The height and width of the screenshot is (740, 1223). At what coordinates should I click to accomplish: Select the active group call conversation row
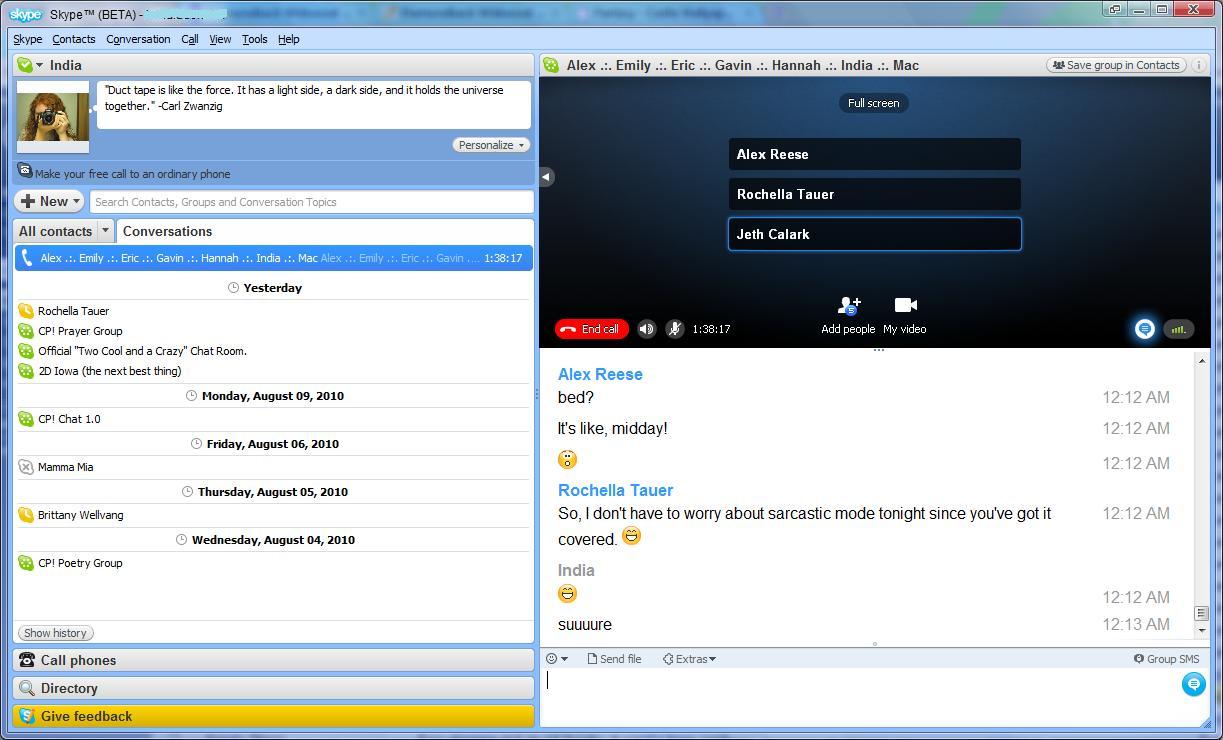click(x=273, y=258)
